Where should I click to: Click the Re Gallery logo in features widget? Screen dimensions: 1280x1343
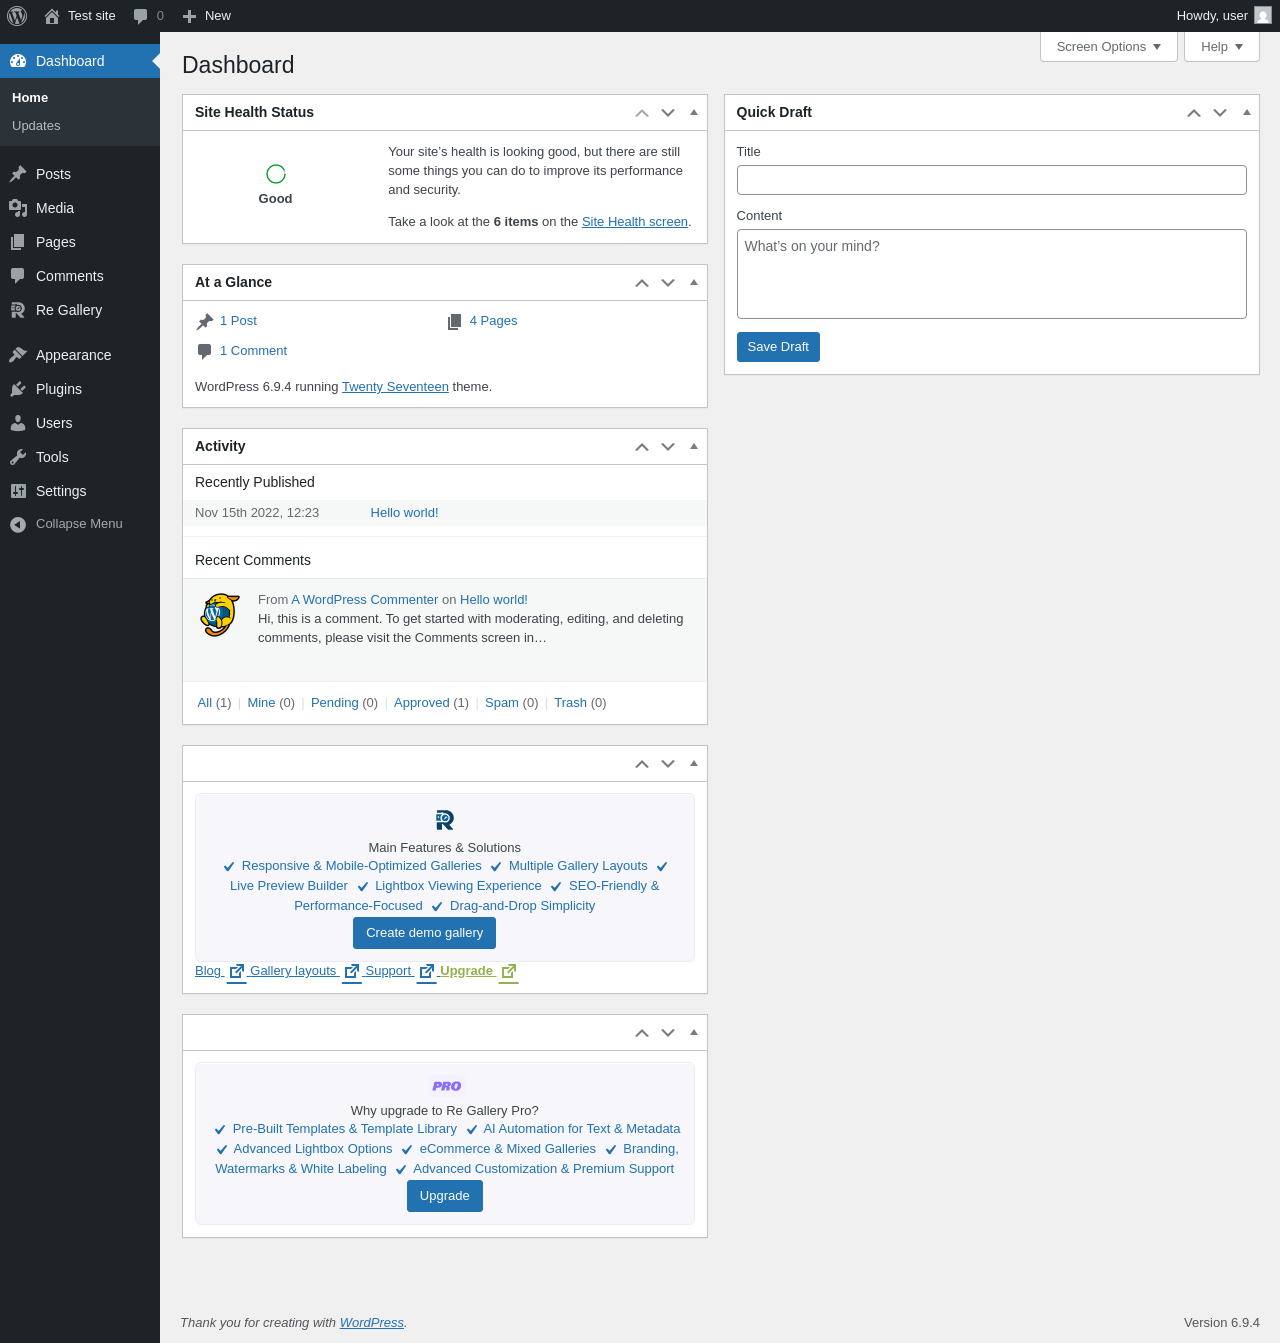pos(445,820)
